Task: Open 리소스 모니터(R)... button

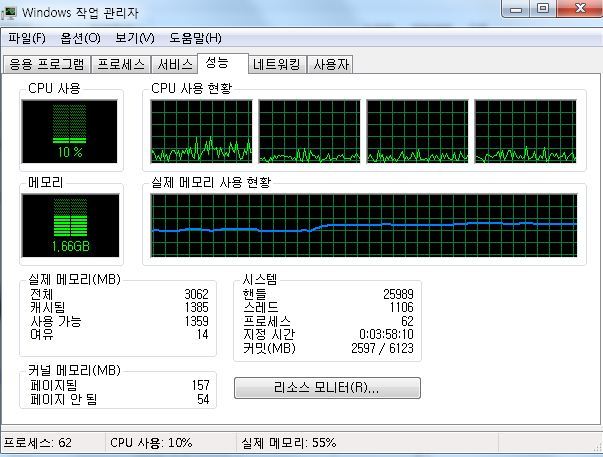Action: click(327, 388)
